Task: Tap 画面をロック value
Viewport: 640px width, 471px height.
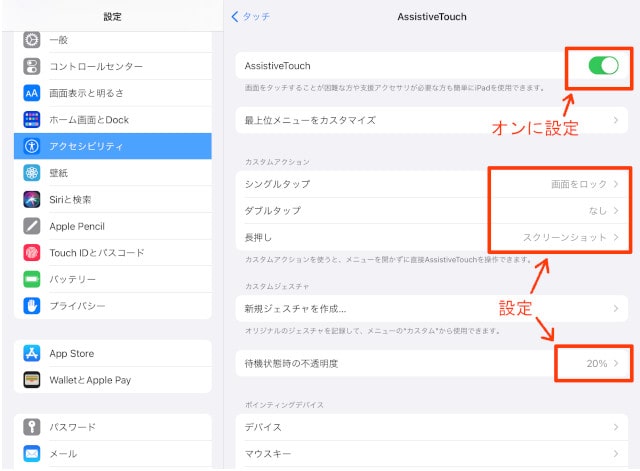Action: 579,184
